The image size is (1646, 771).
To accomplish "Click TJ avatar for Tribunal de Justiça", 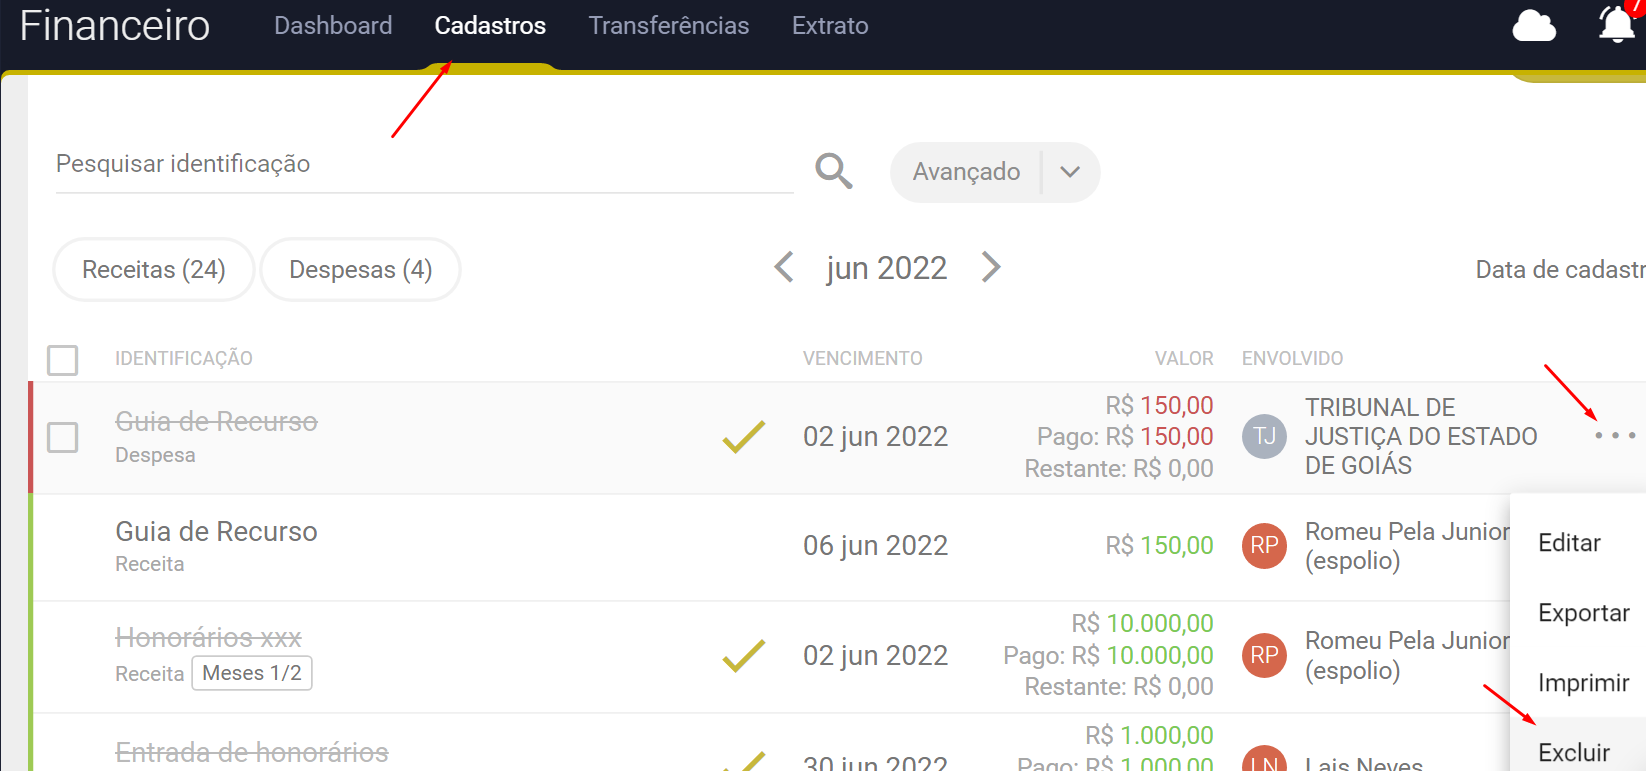I will (1264, 437).
